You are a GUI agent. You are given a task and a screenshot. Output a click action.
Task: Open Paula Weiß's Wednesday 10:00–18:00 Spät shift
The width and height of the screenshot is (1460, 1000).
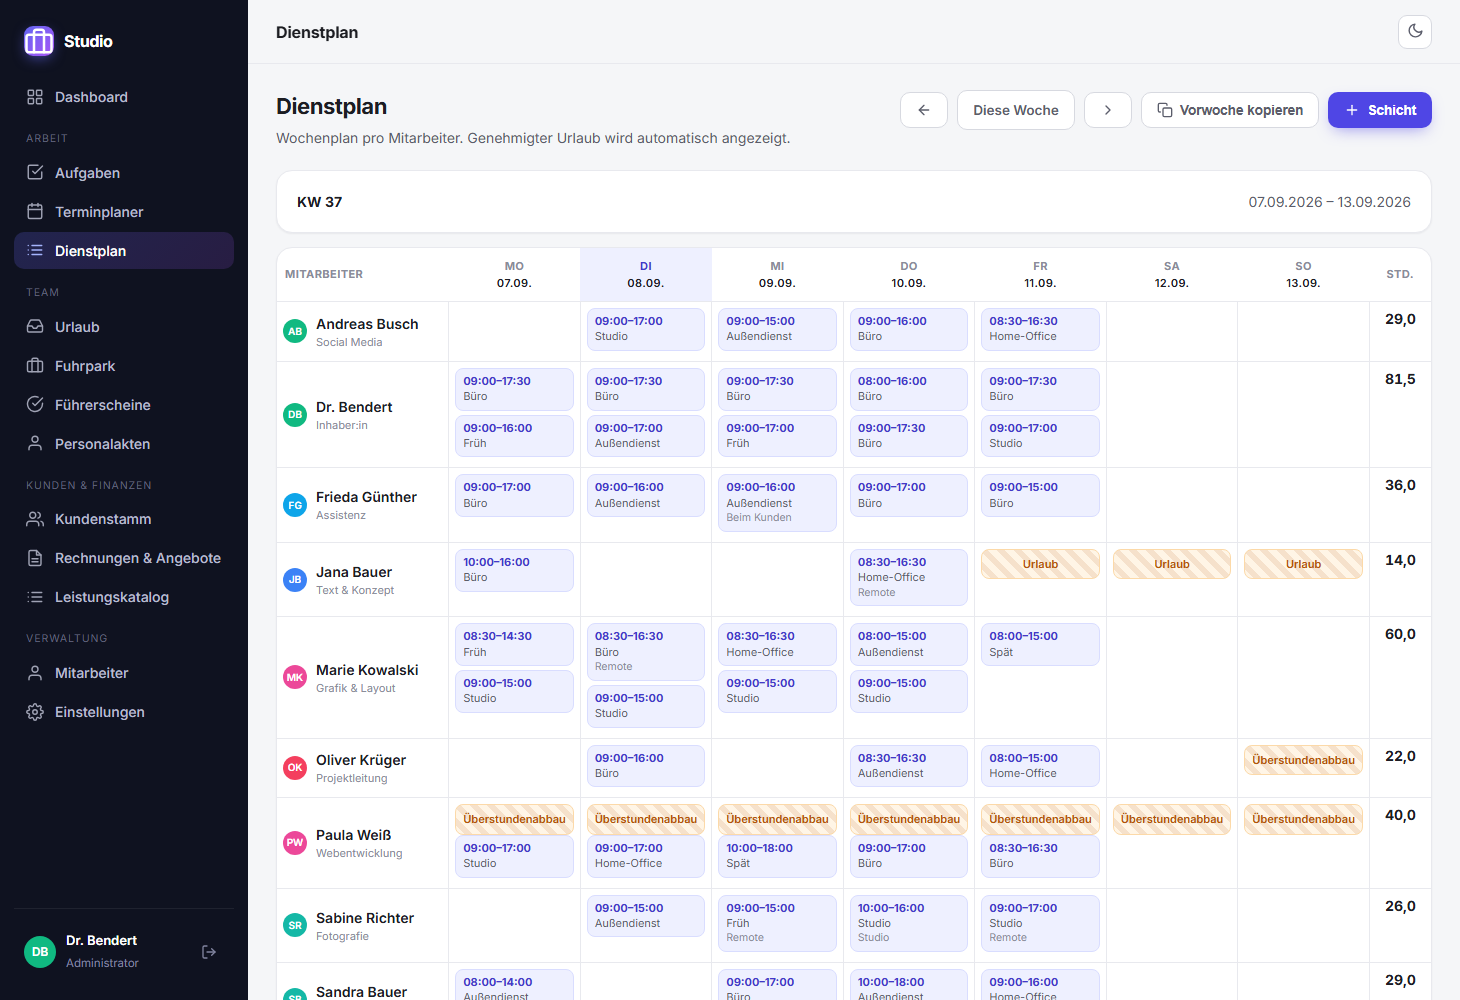point(777,856)
